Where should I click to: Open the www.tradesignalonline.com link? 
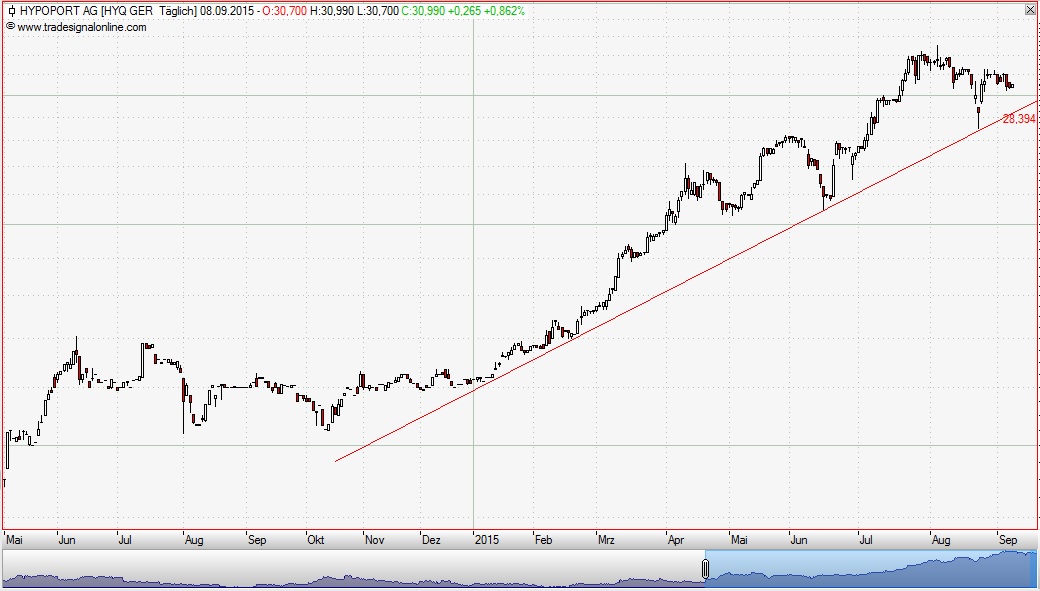[x=82, y=27]
